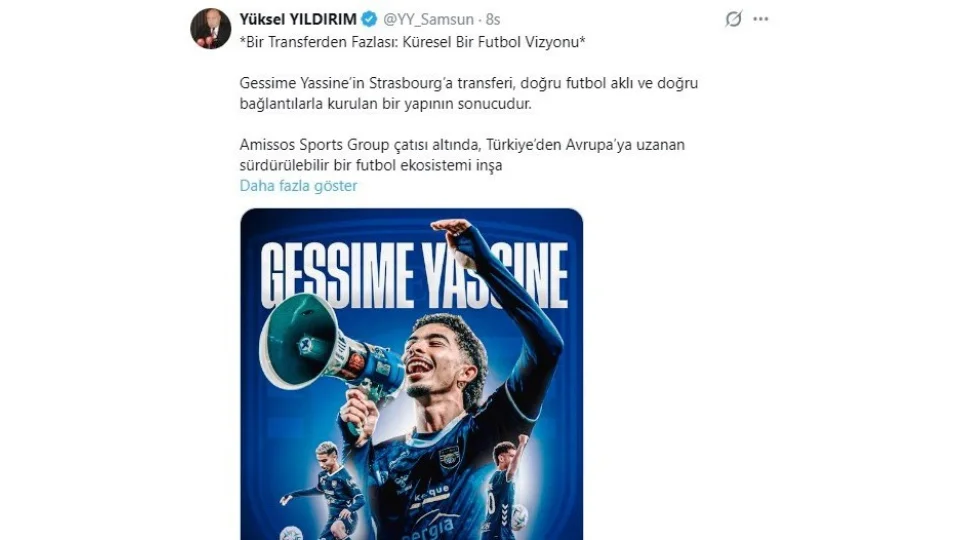This screenshot has height=540, width=960.
Task: Open Yüksel YILDIRIM's profile avatar
Action: [x=210, y=28]
